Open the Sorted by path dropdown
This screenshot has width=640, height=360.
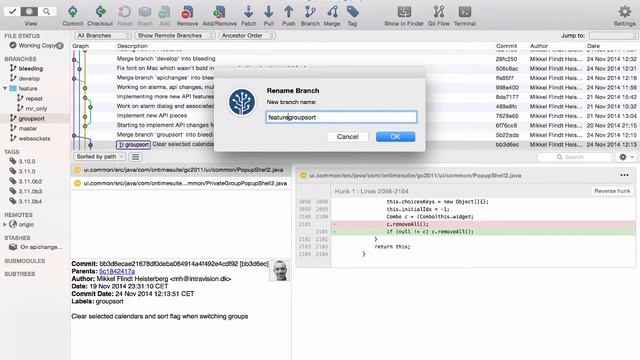pos(100,157)
